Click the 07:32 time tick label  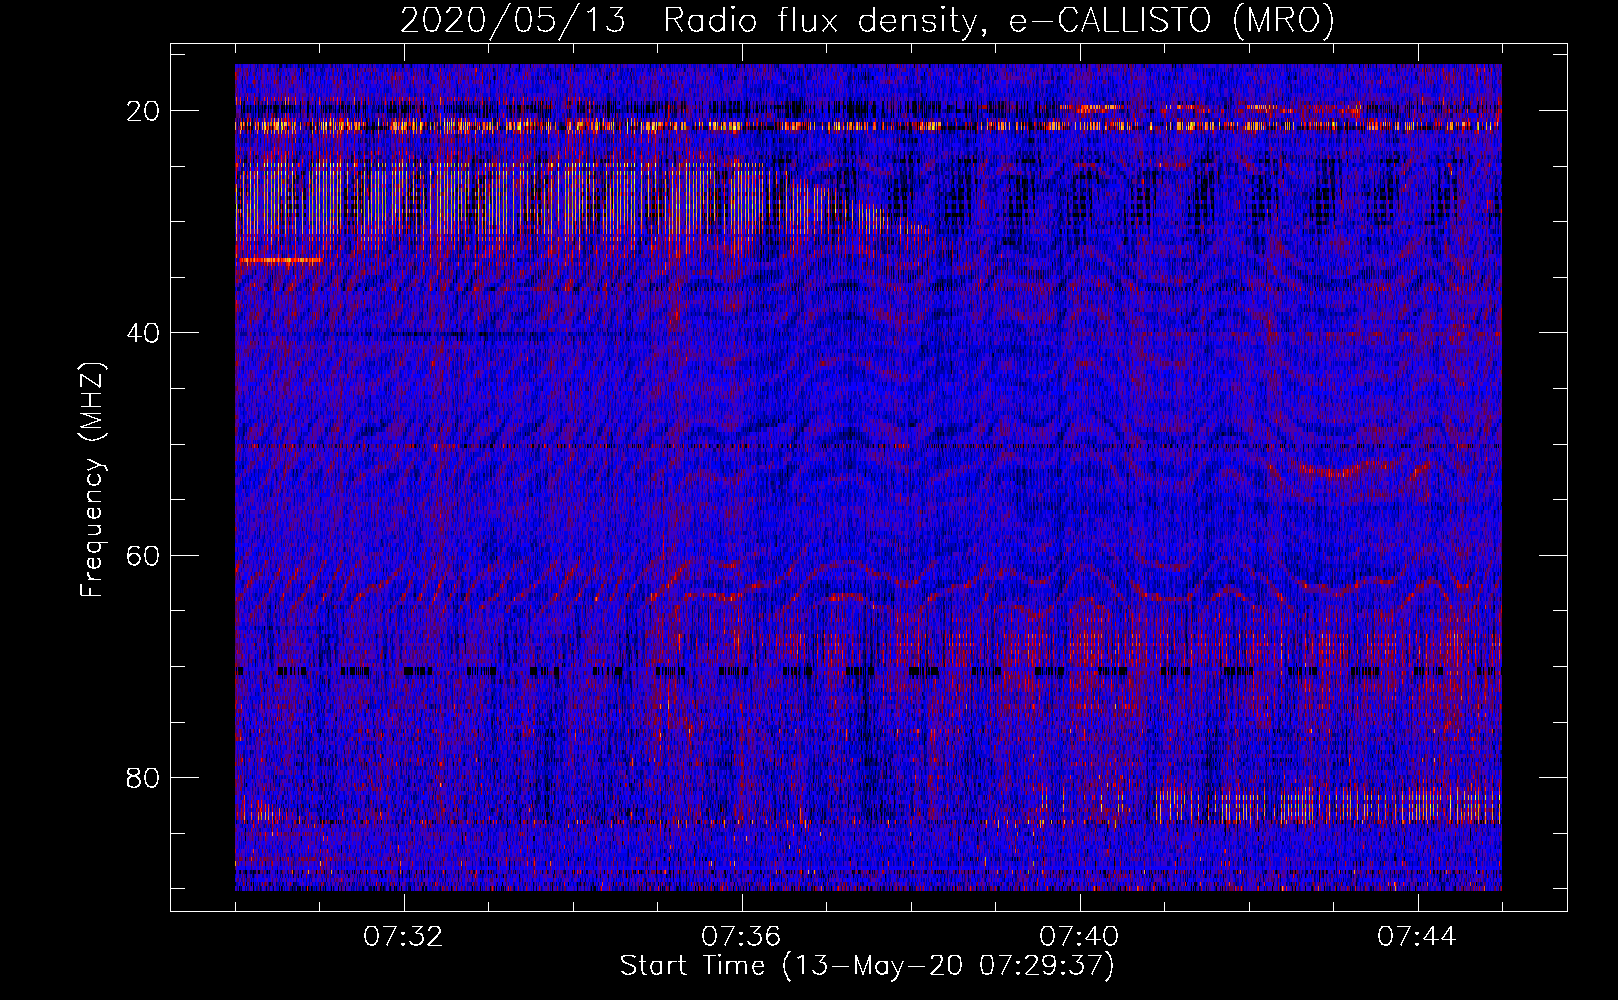[x=404, y=937]
